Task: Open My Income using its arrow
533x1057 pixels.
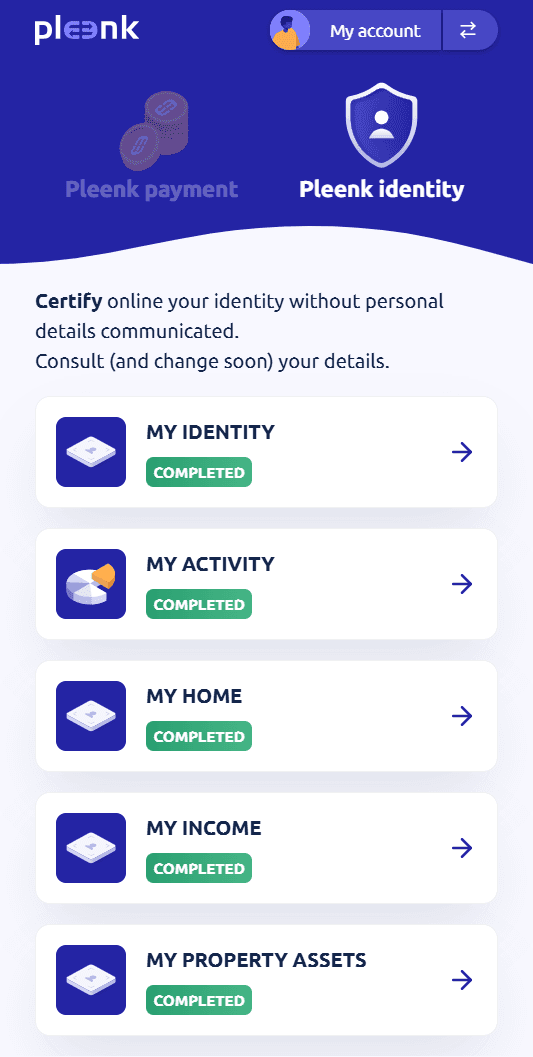Action: [x=462, y=848]
